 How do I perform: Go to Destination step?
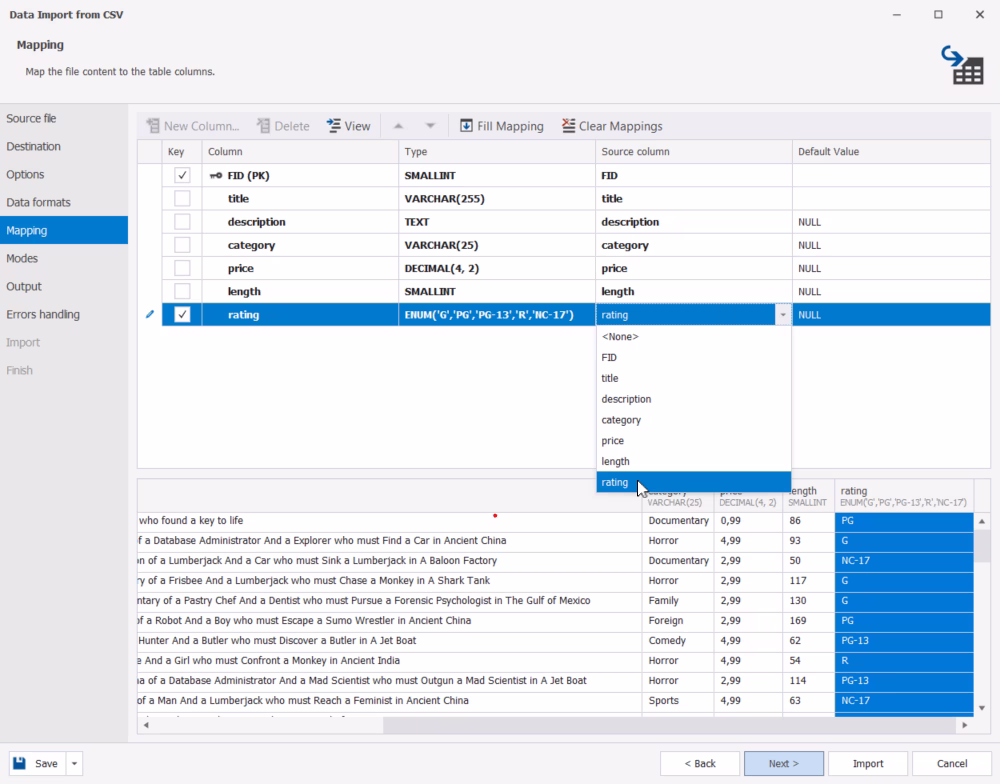(x=64, y=146)
